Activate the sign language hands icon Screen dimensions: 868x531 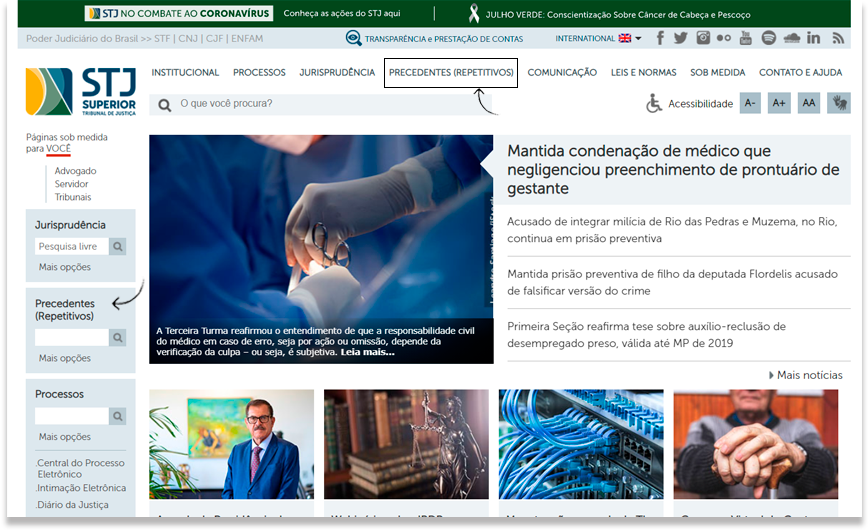(x=839, y=103)
